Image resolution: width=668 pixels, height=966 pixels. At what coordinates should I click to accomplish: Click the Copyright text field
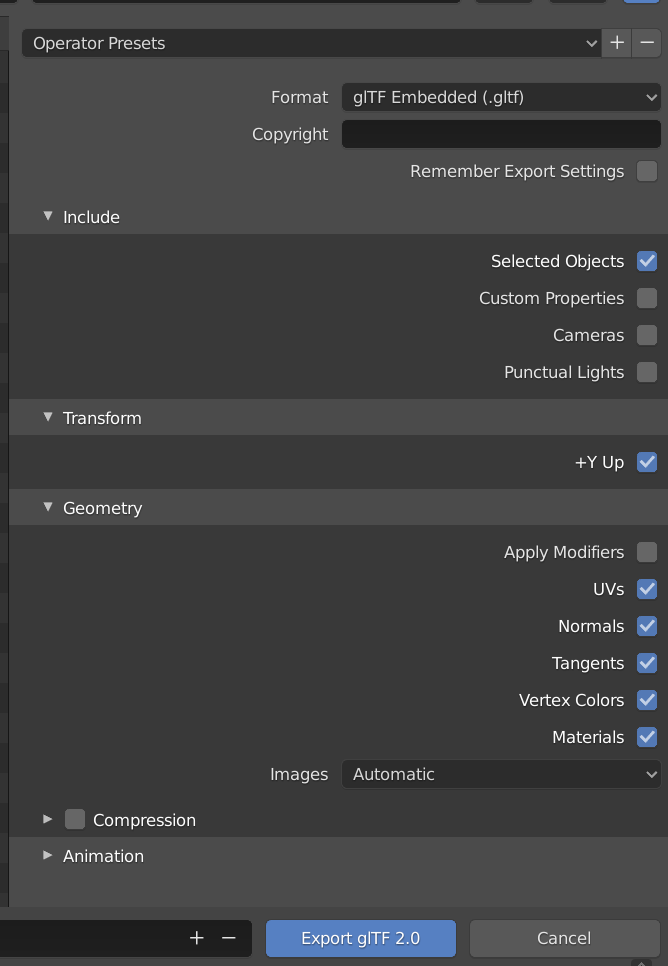501,134
